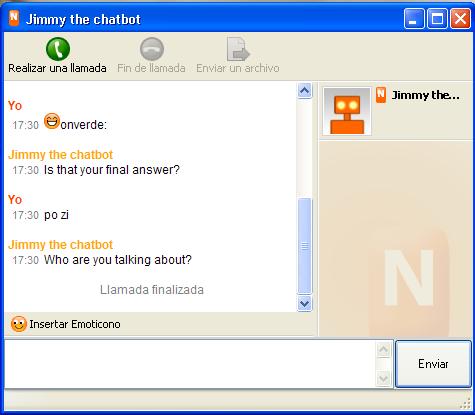The height and width of the screenshot is (415, 475).
Task: Click the send file document icon
Action: click(x=238, y=49)
